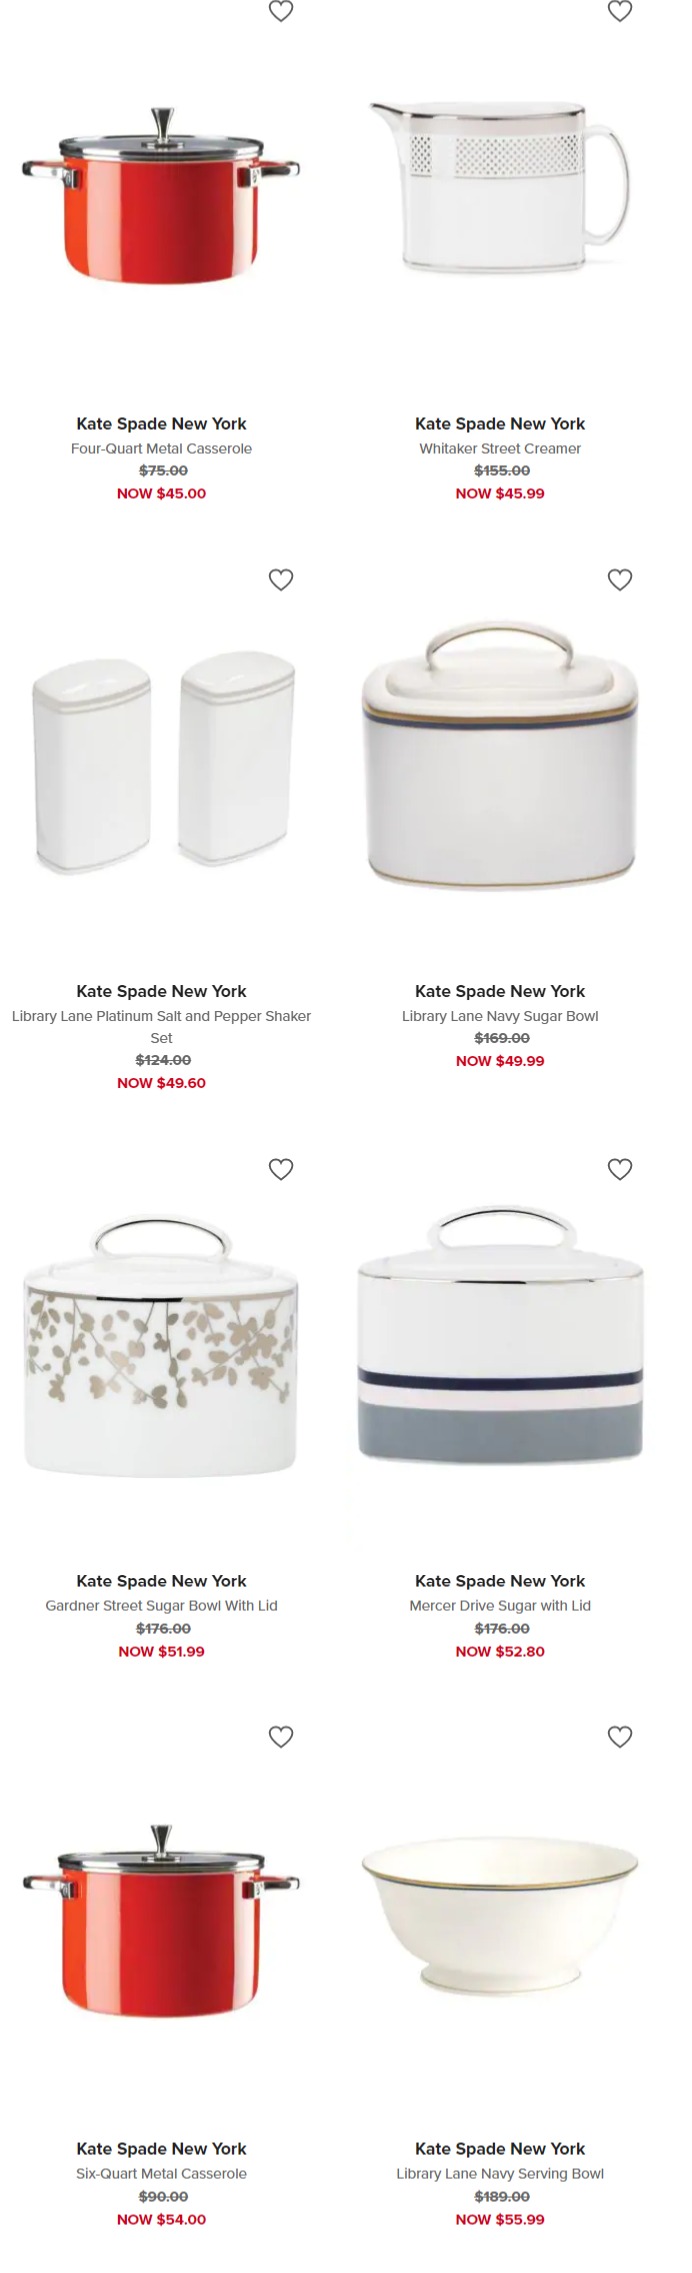692x2273 pixels.
Task: View the Library Lane Navy Sugar Bowl image
Action: point(500,755)
